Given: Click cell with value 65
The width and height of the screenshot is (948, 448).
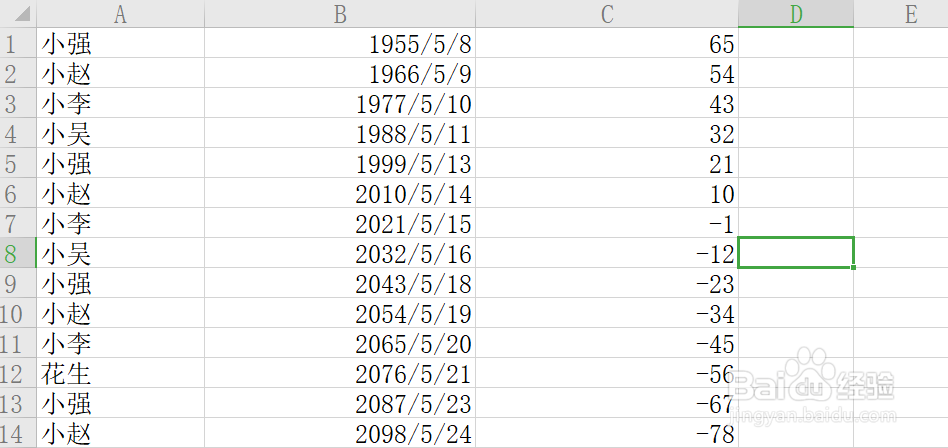Looking at the screenshot, I should pyautogui.click(x=607, y=43).
